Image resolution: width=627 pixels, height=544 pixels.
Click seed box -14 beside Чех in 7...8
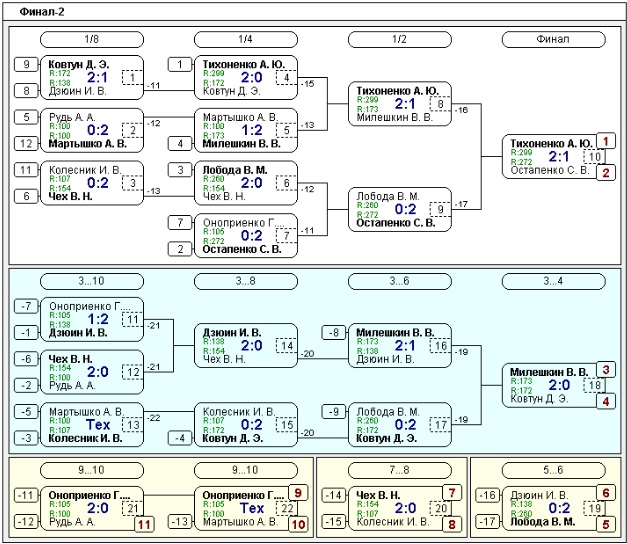click(x=333, y=495)
